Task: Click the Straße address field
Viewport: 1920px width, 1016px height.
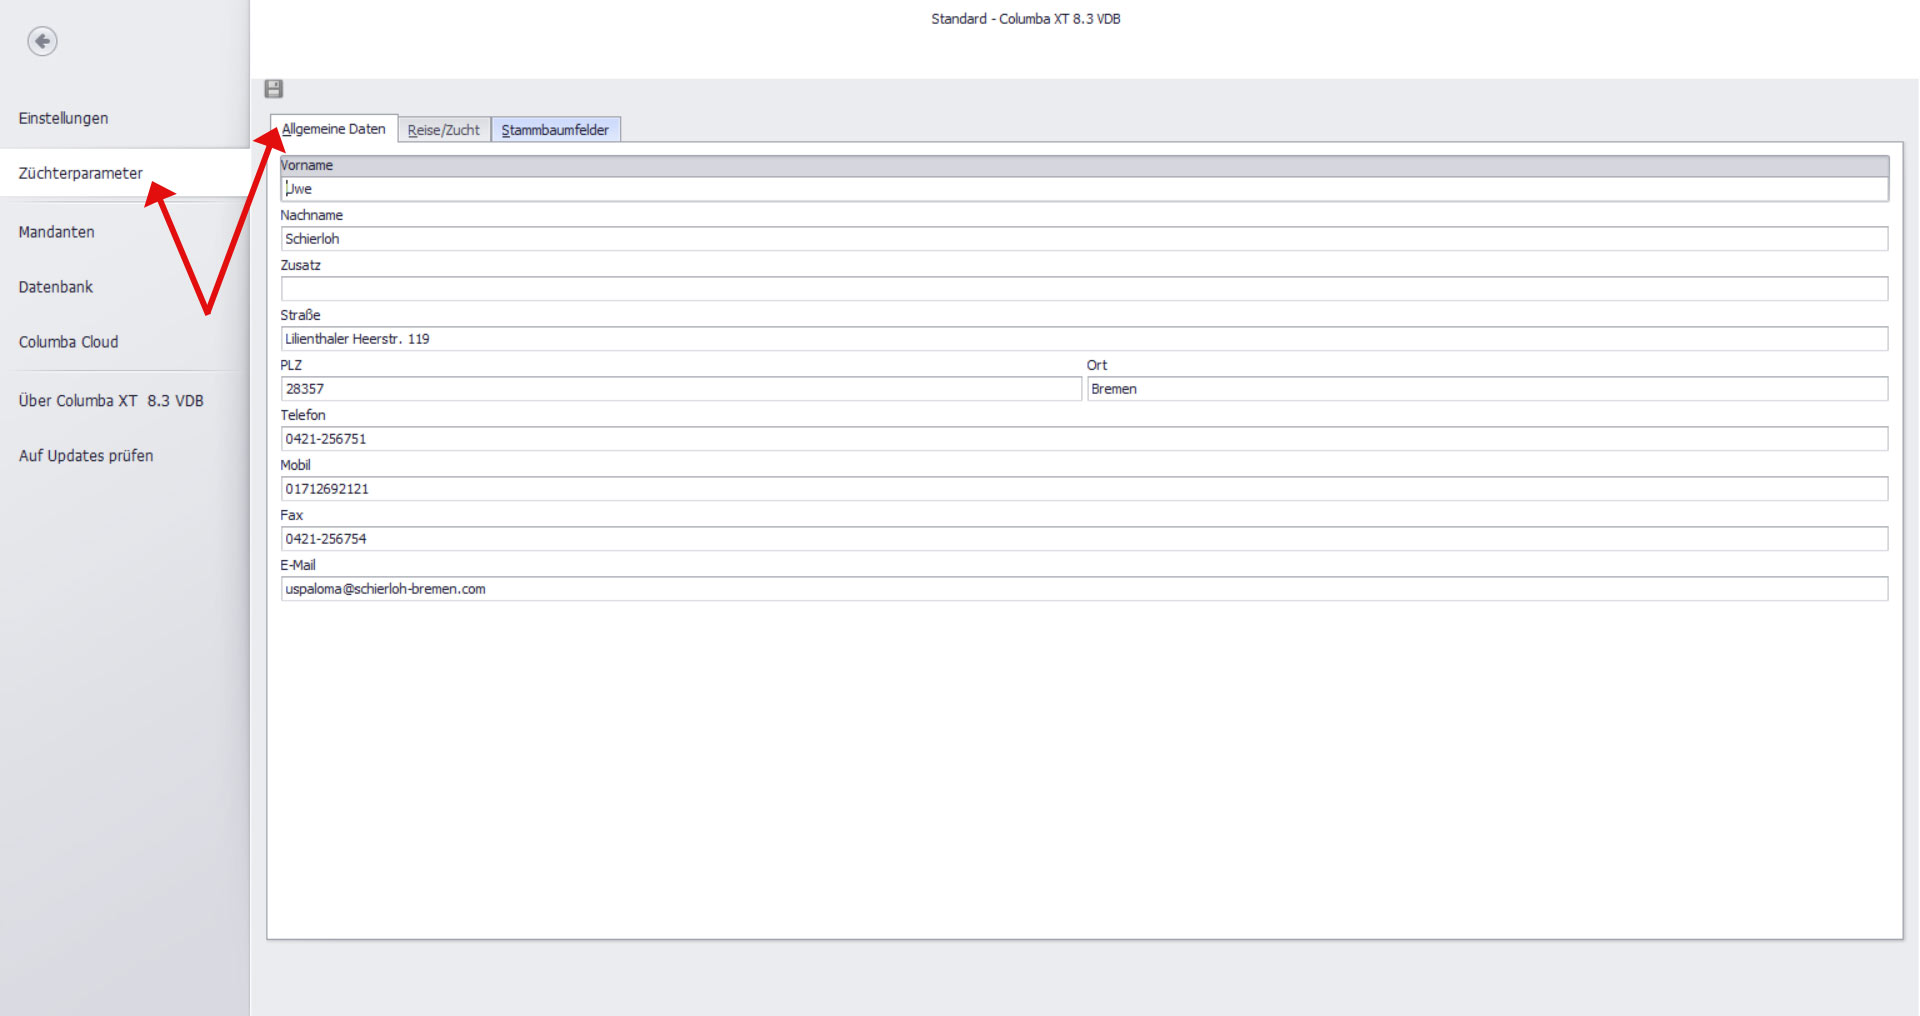Action: (1084, 339)
